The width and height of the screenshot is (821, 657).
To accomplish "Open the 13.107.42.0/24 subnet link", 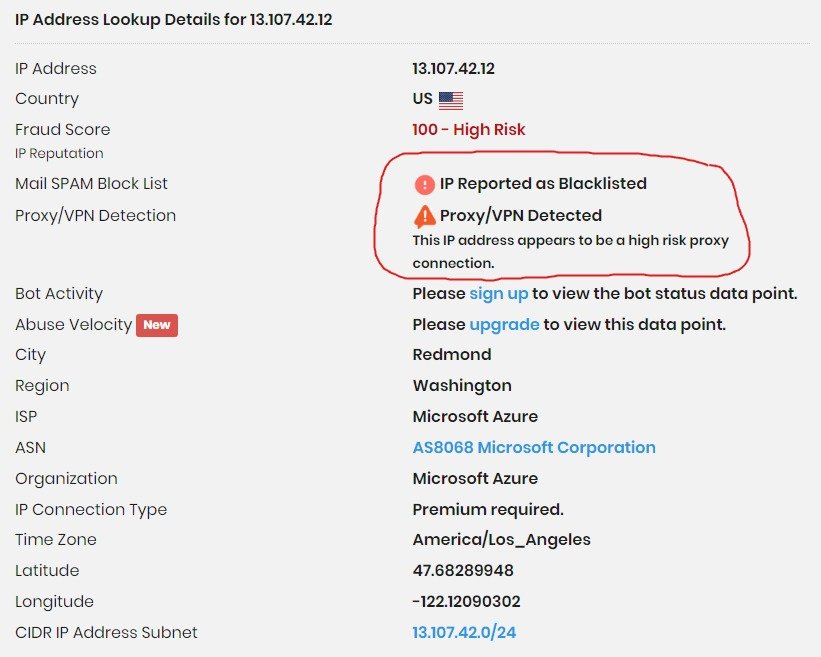I will pyautogui.click(x=464, y=633).
